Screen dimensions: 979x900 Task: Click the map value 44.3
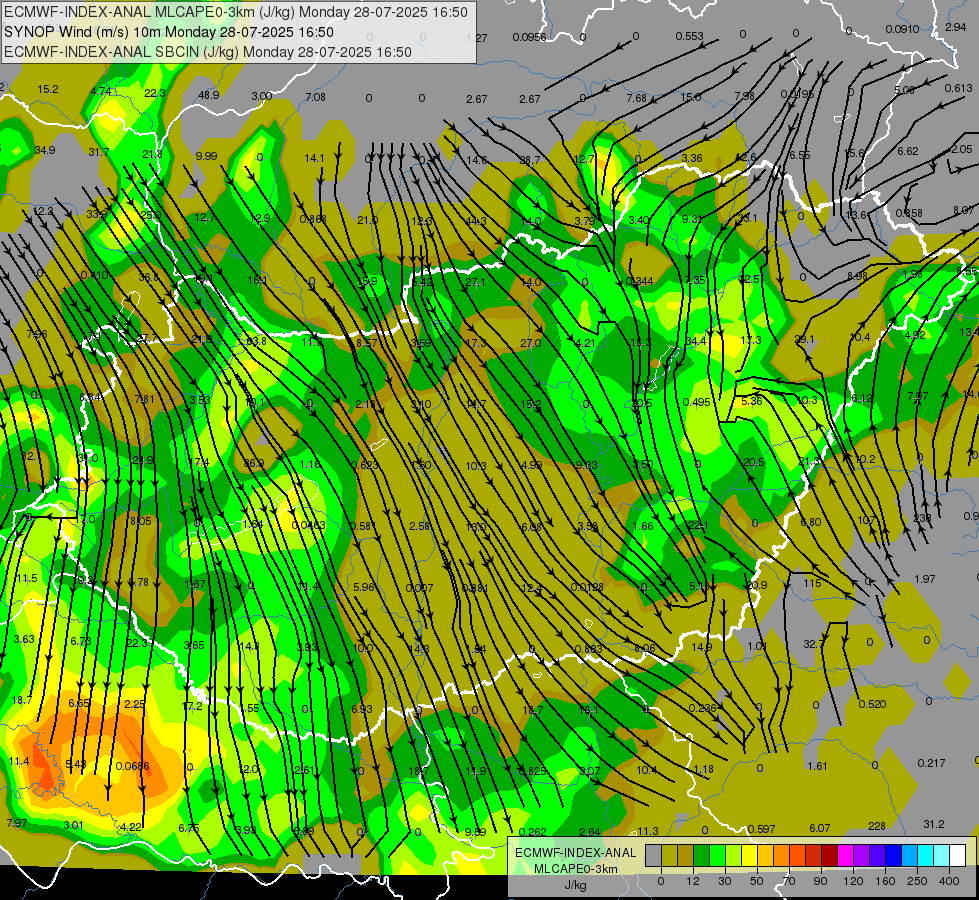[x=476, y=221]
